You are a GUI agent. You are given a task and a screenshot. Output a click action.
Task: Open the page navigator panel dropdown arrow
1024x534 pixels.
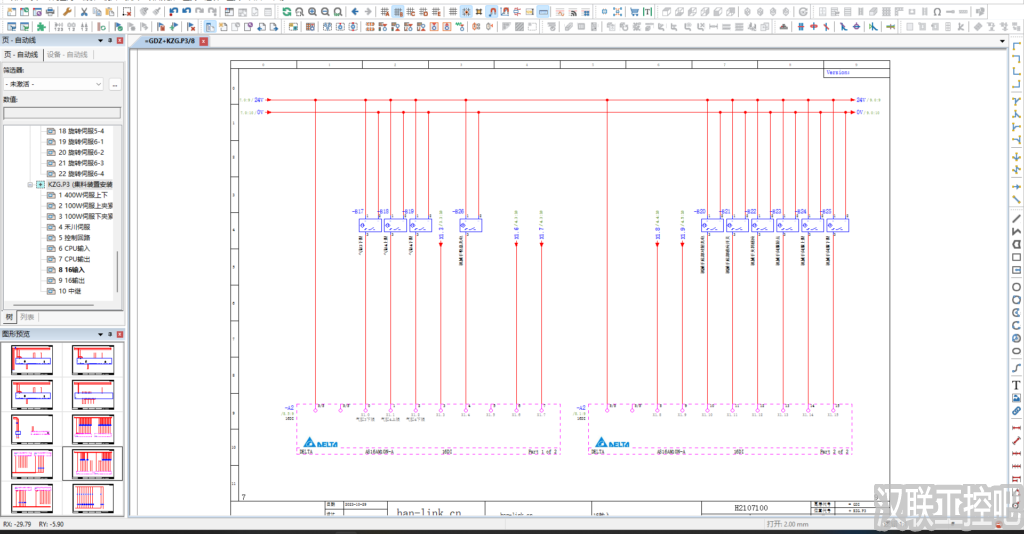[101, 40]
